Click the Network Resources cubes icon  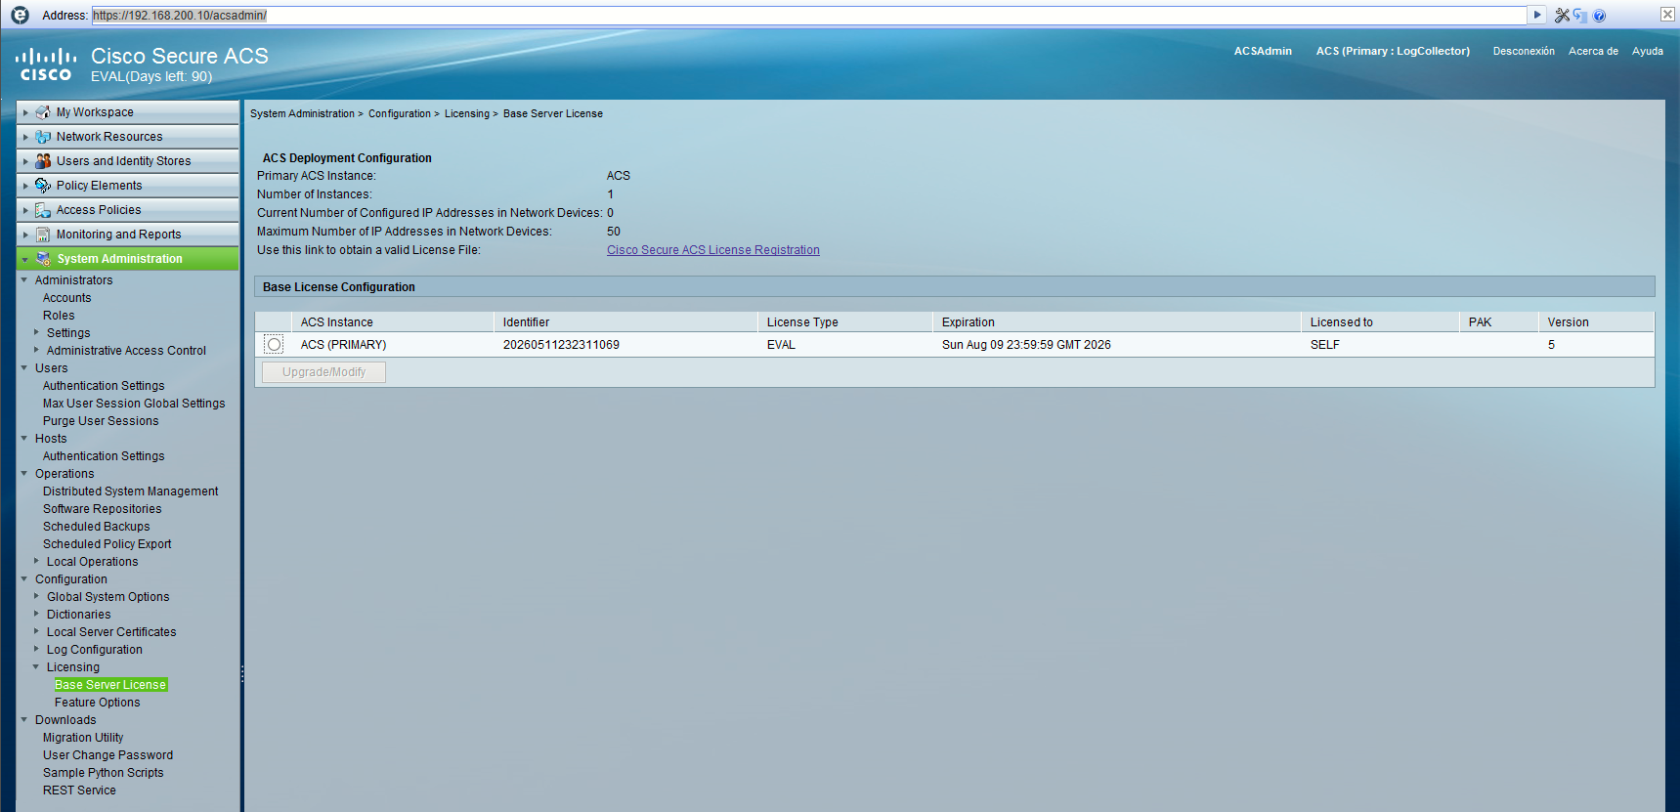point(43,136)
